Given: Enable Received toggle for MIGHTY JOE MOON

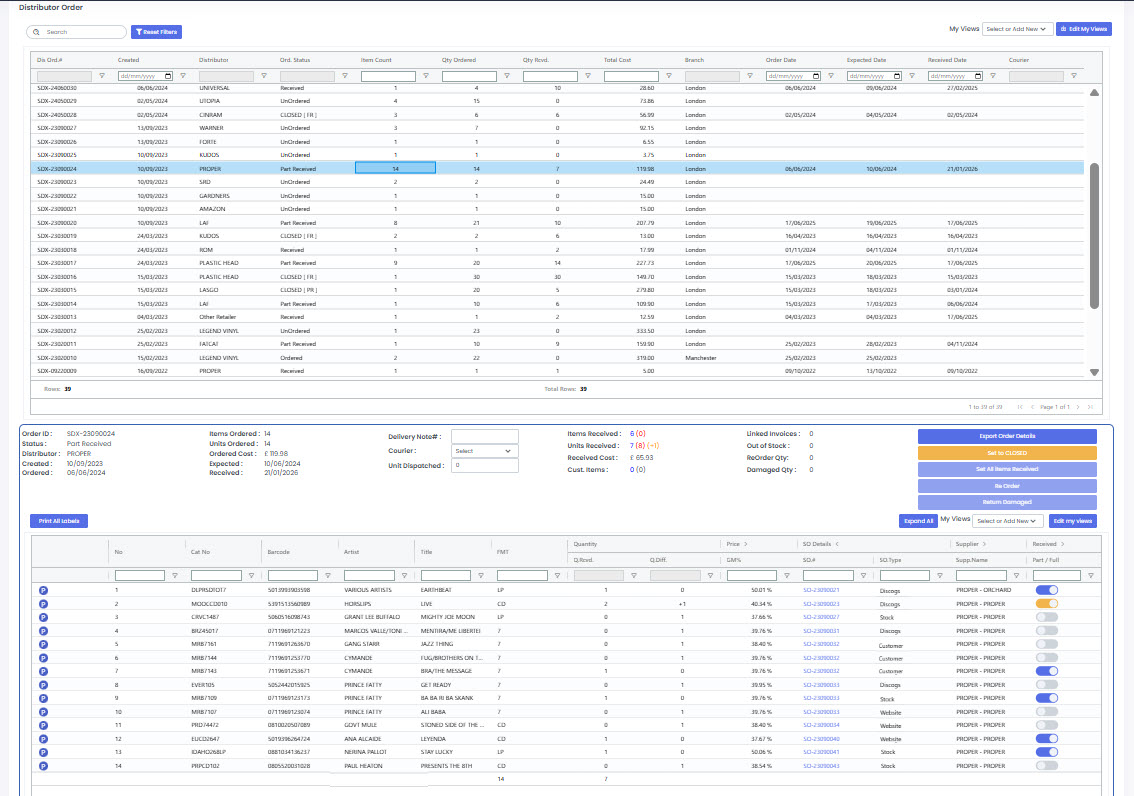Looking at the screenshot, I should click(1047, 618).
